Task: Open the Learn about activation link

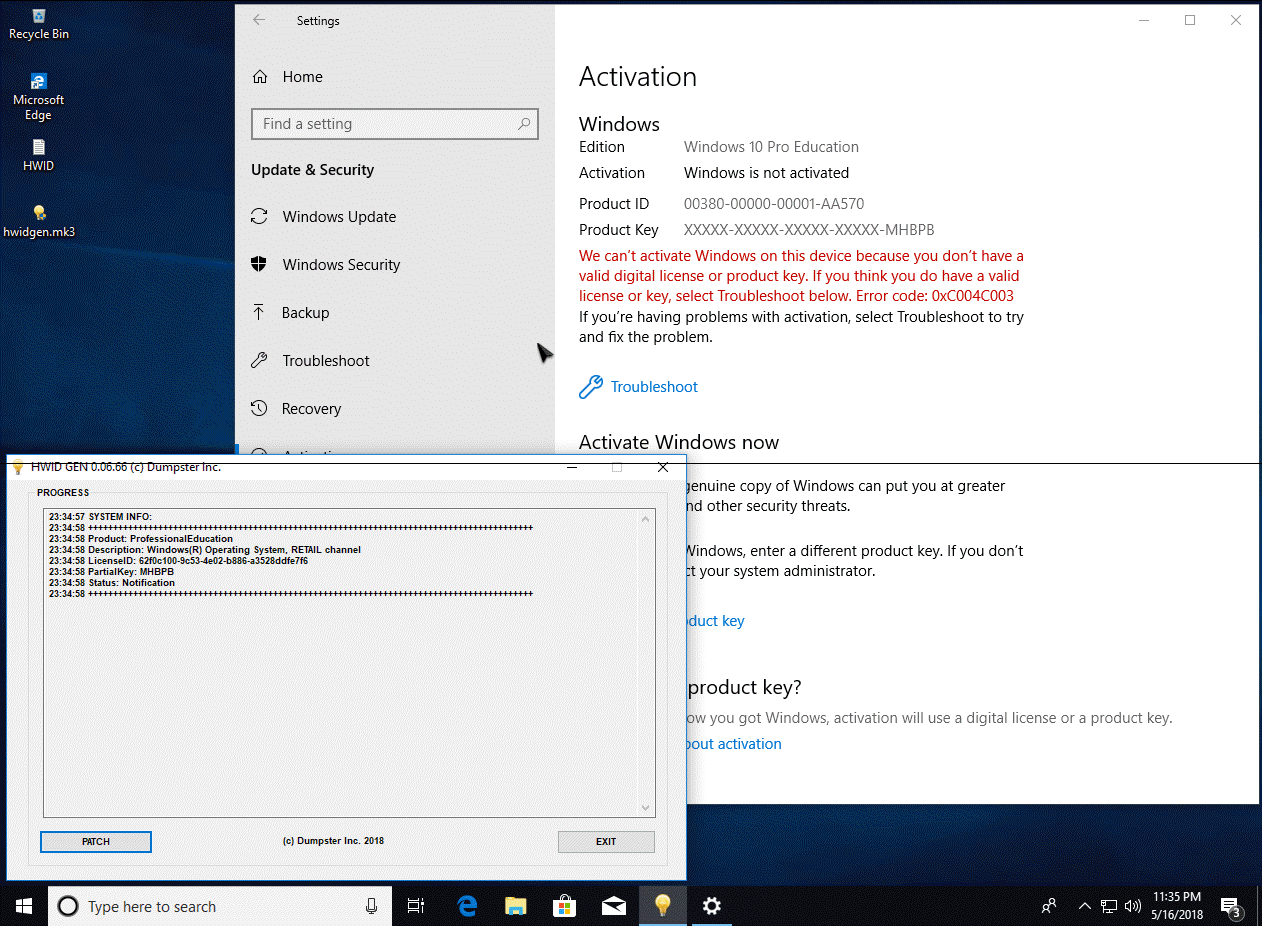Action: pyautogui.click(x=733, y=743)
